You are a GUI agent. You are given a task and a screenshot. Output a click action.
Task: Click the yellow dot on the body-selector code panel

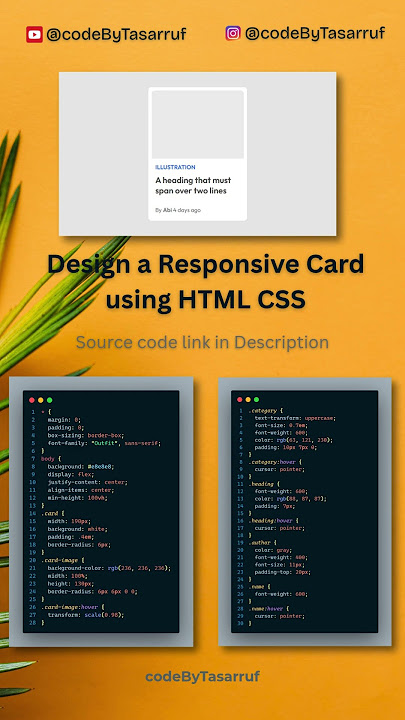coord(41,400)
